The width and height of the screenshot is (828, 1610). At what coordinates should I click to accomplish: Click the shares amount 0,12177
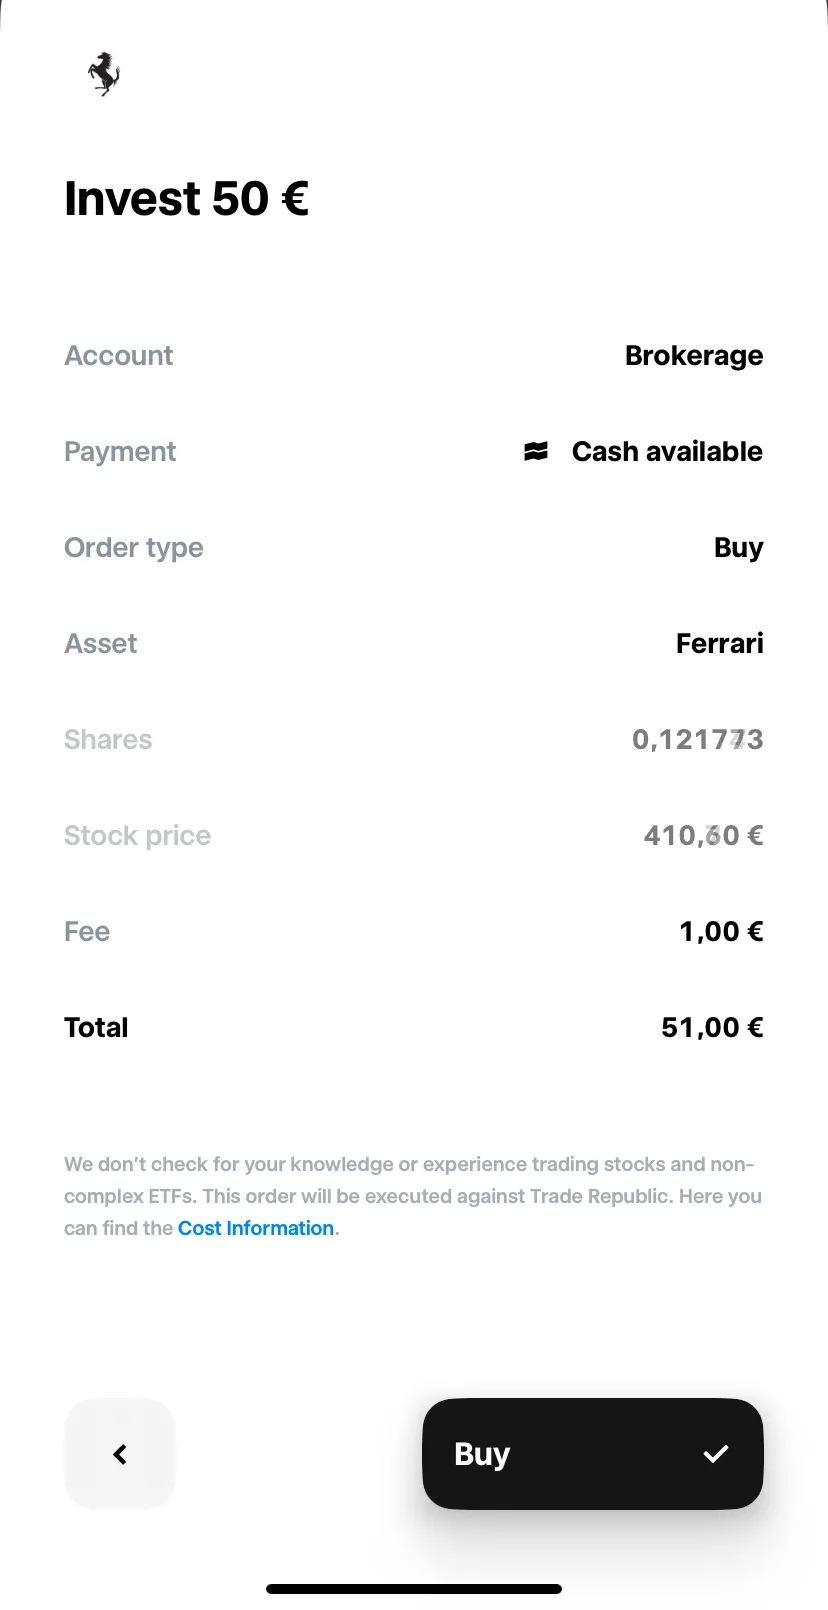click(698, 739)
